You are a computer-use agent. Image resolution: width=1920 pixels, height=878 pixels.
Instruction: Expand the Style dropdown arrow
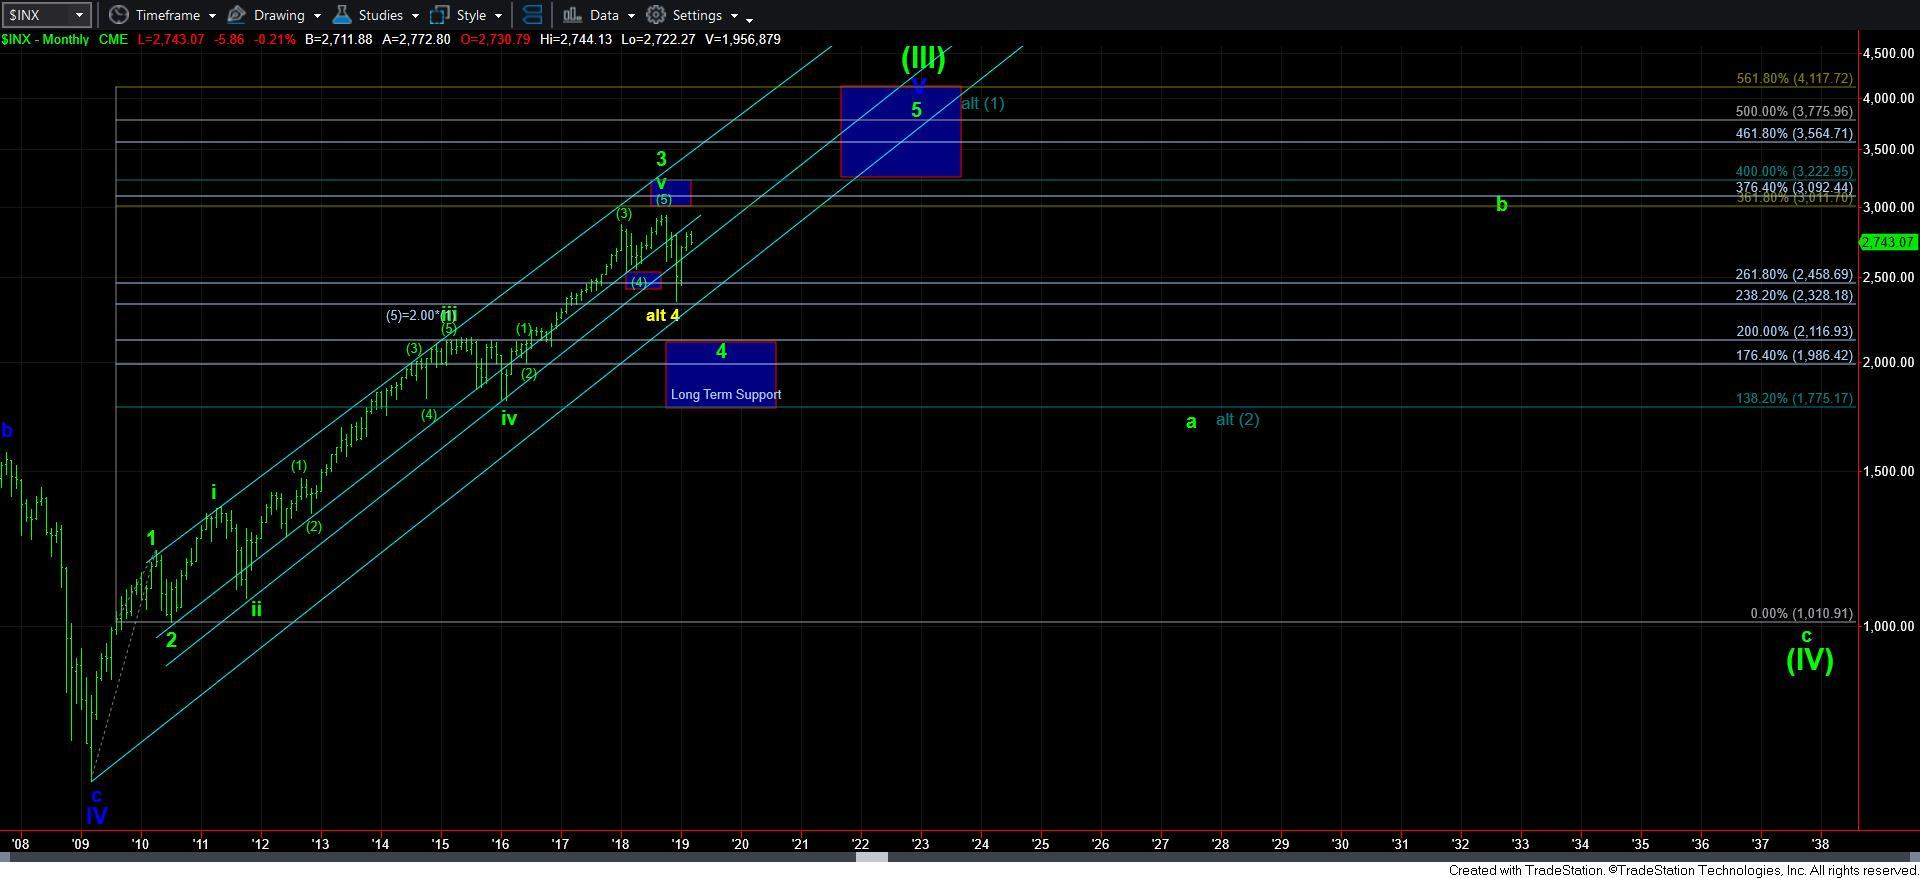(498, 16)
